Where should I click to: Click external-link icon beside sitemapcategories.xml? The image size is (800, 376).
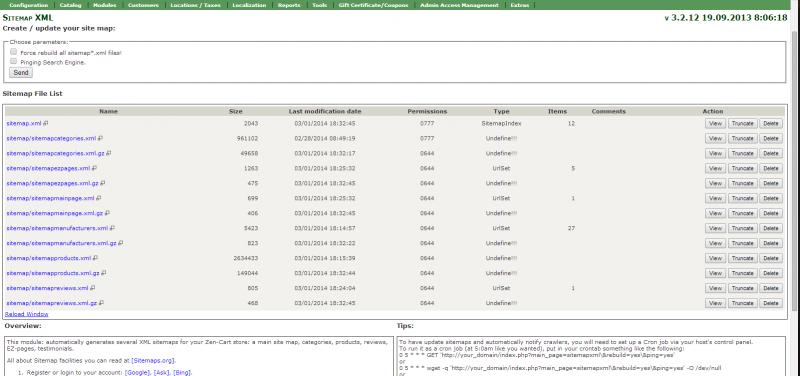[x=101, y=138]
